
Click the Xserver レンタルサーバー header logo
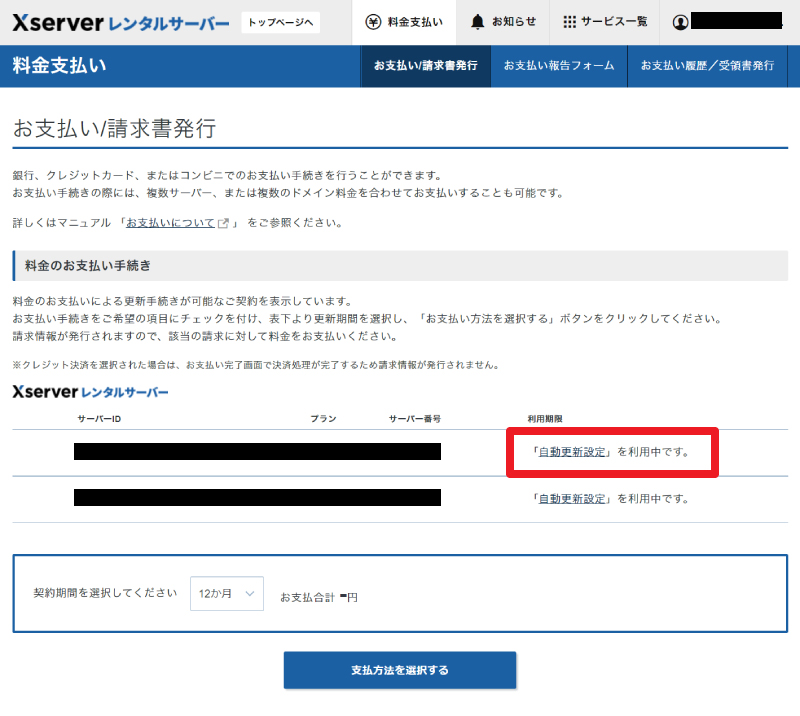(121, 22)
